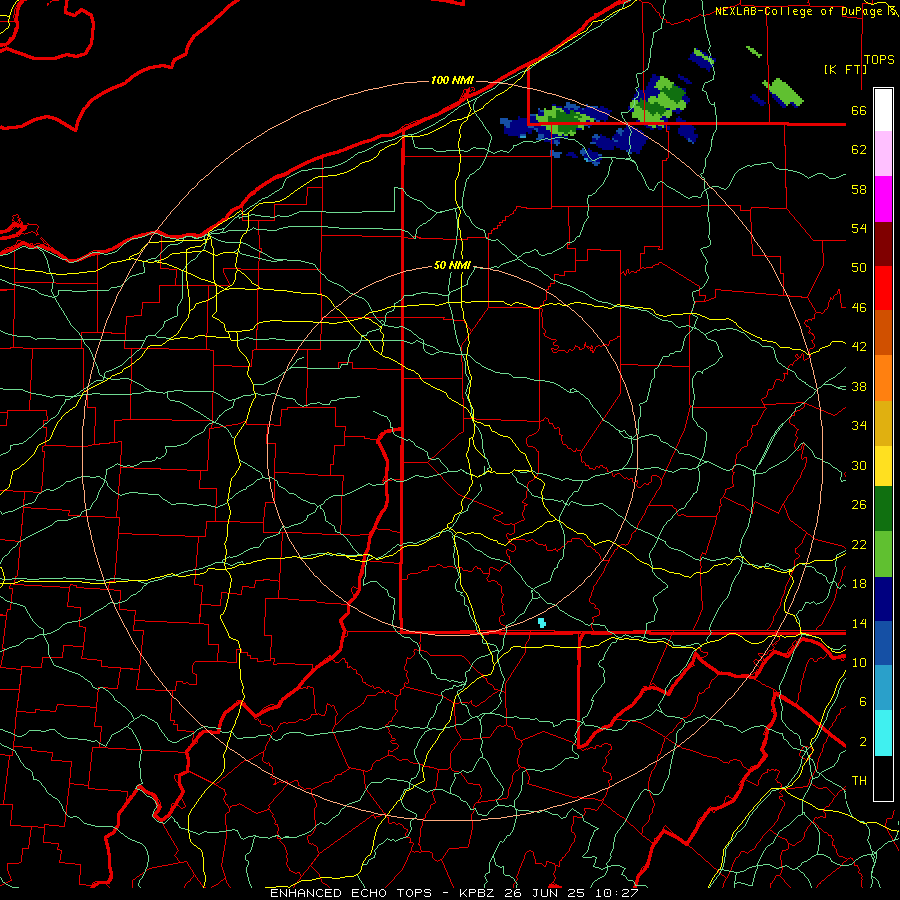Click the small cyan echo near the 50 NMI ring
Viewport: 900px width, 900px height.
click(x=541, y=623)
